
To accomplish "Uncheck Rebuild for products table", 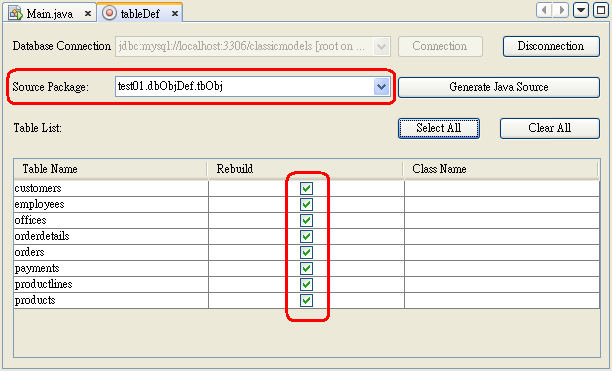I will [306, 300].
